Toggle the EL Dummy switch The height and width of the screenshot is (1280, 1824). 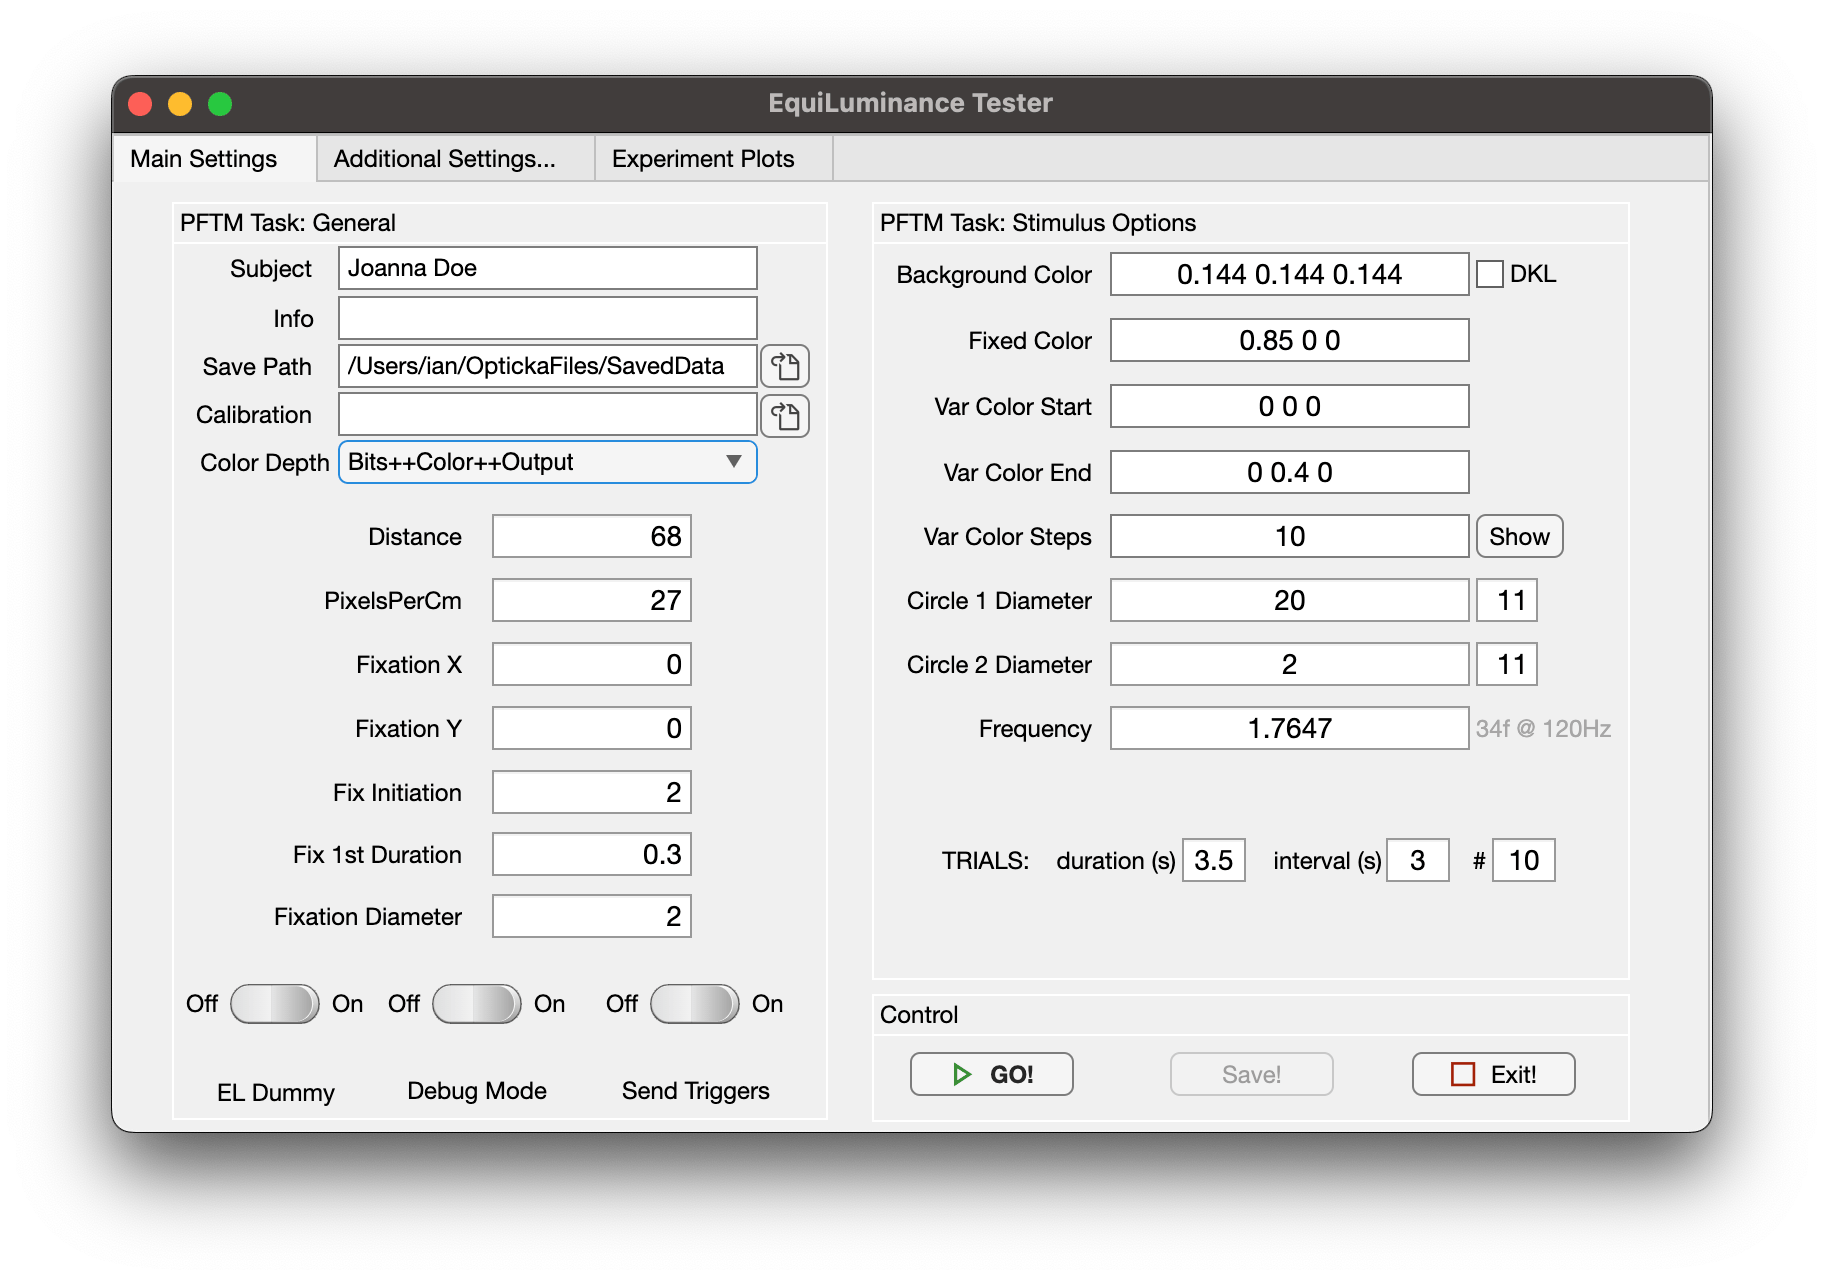click(275, 1004)
